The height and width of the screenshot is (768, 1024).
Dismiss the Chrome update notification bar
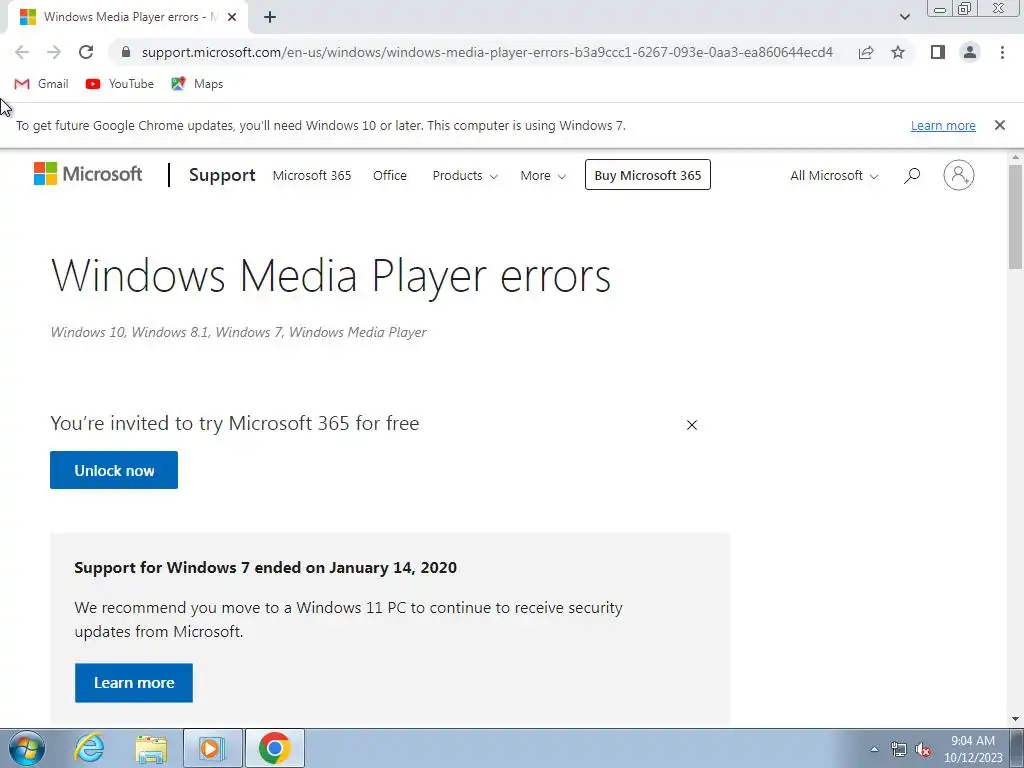(x=1000, y=125)
